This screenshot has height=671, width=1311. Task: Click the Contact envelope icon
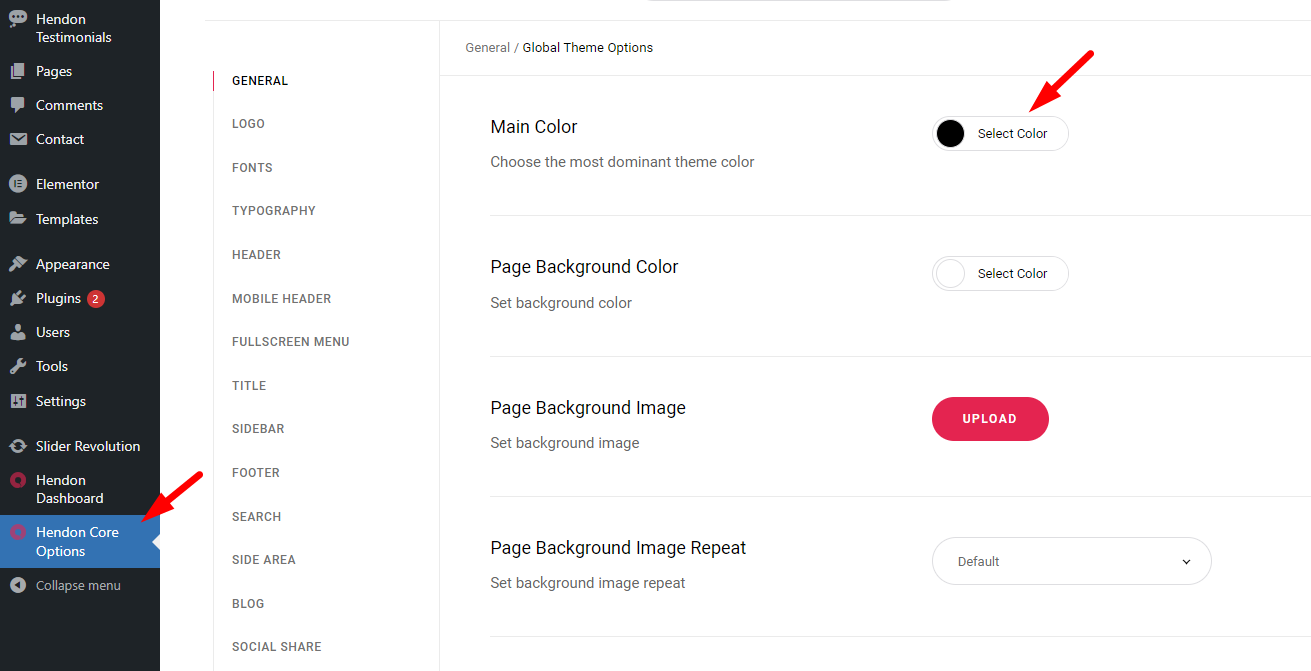pos(18,139)
